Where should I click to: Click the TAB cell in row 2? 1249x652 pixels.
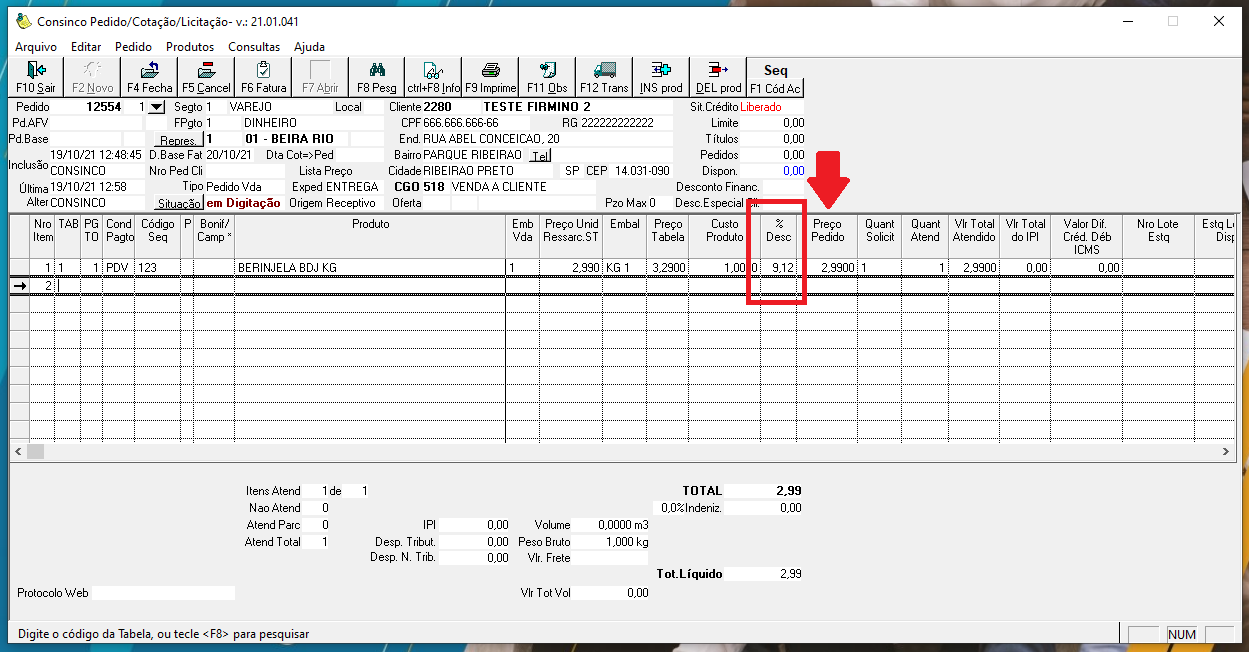67,286
